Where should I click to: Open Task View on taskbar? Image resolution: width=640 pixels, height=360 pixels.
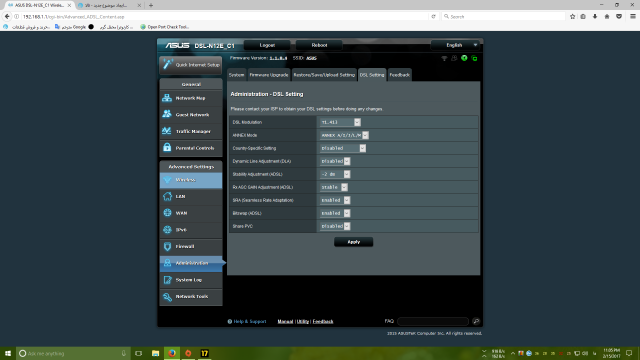[139, 353]
